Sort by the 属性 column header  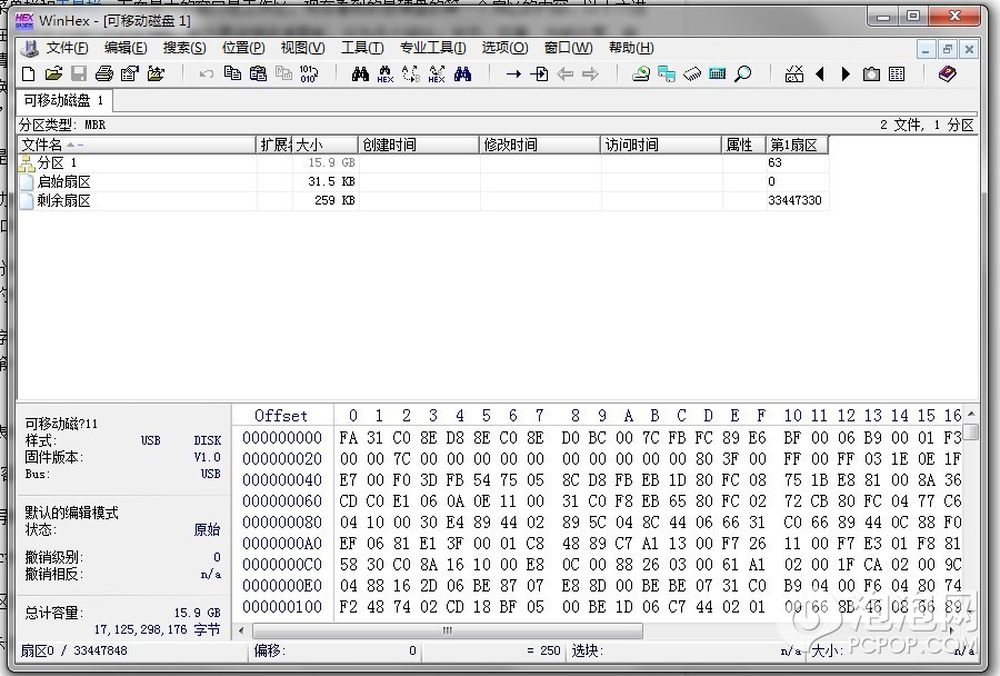744,145
